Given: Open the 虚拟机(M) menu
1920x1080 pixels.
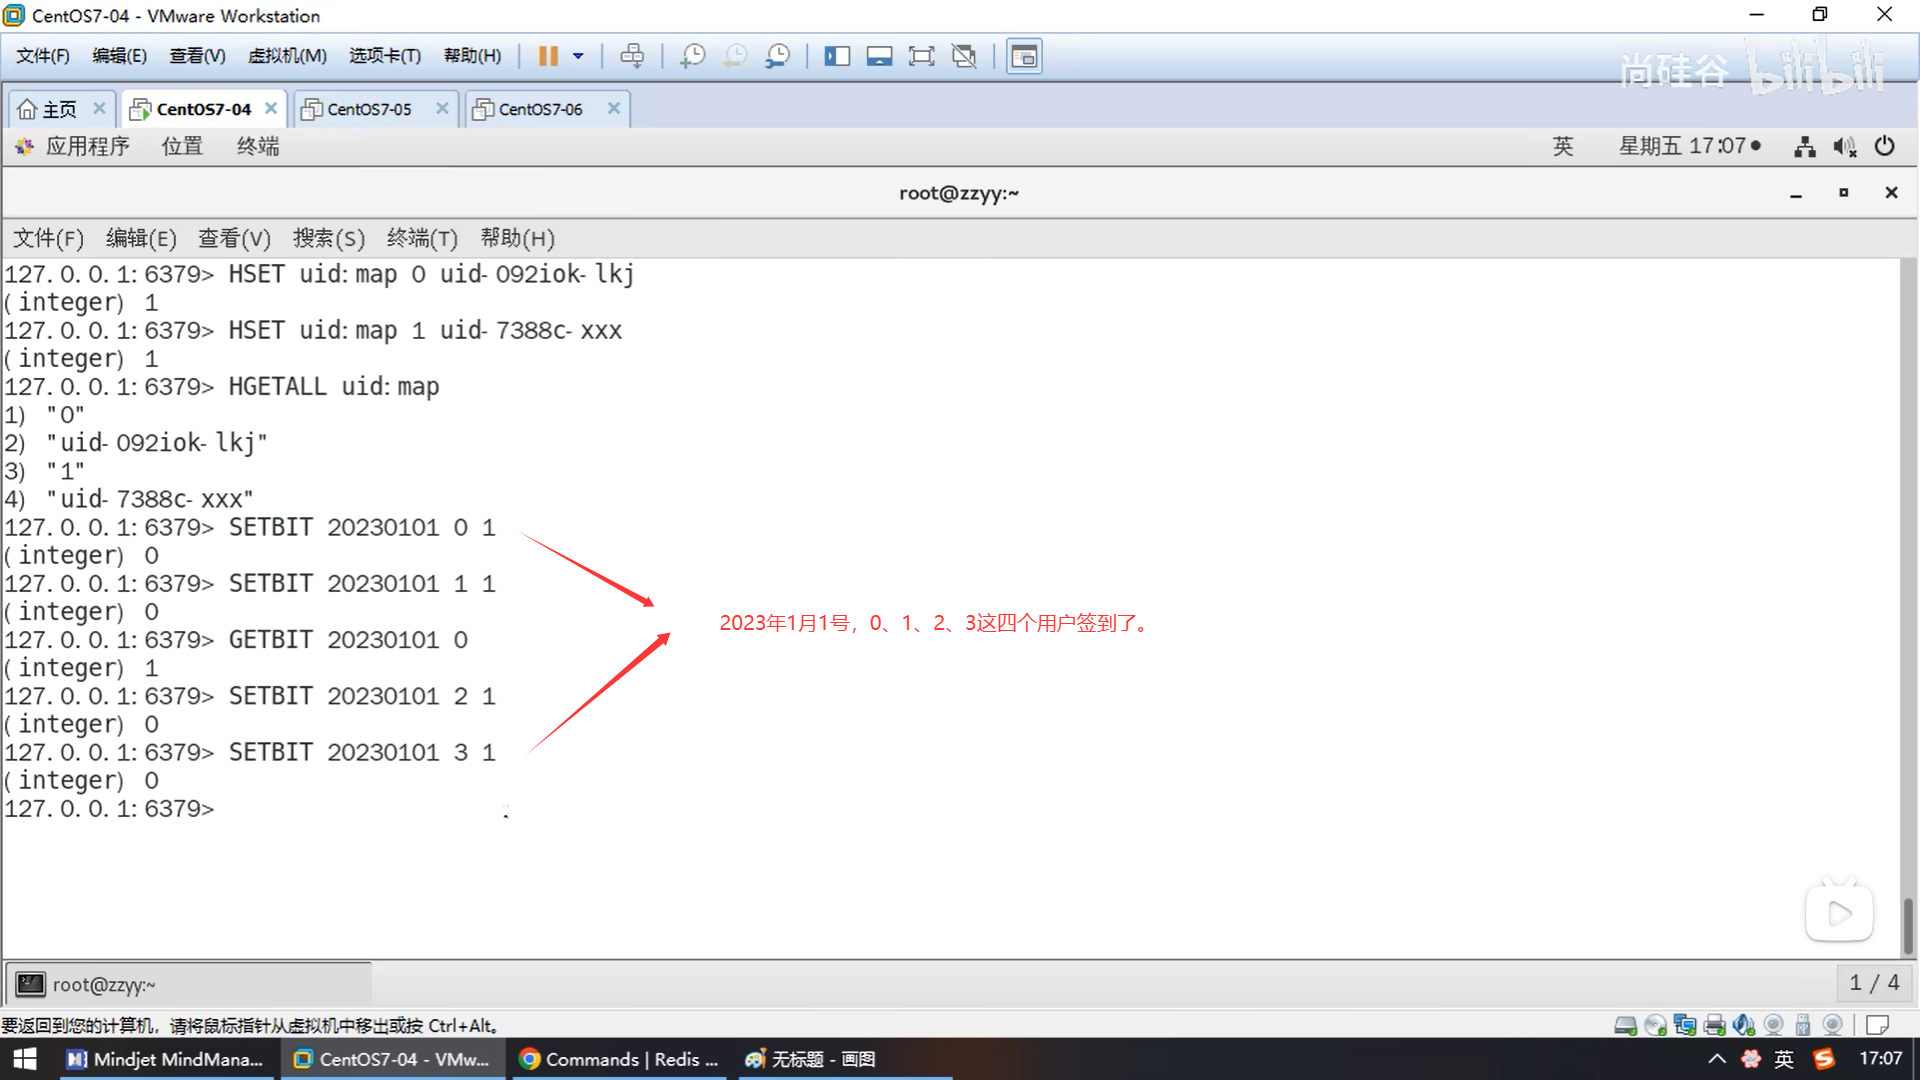Looking at the screenshot, I should [287, 56].
